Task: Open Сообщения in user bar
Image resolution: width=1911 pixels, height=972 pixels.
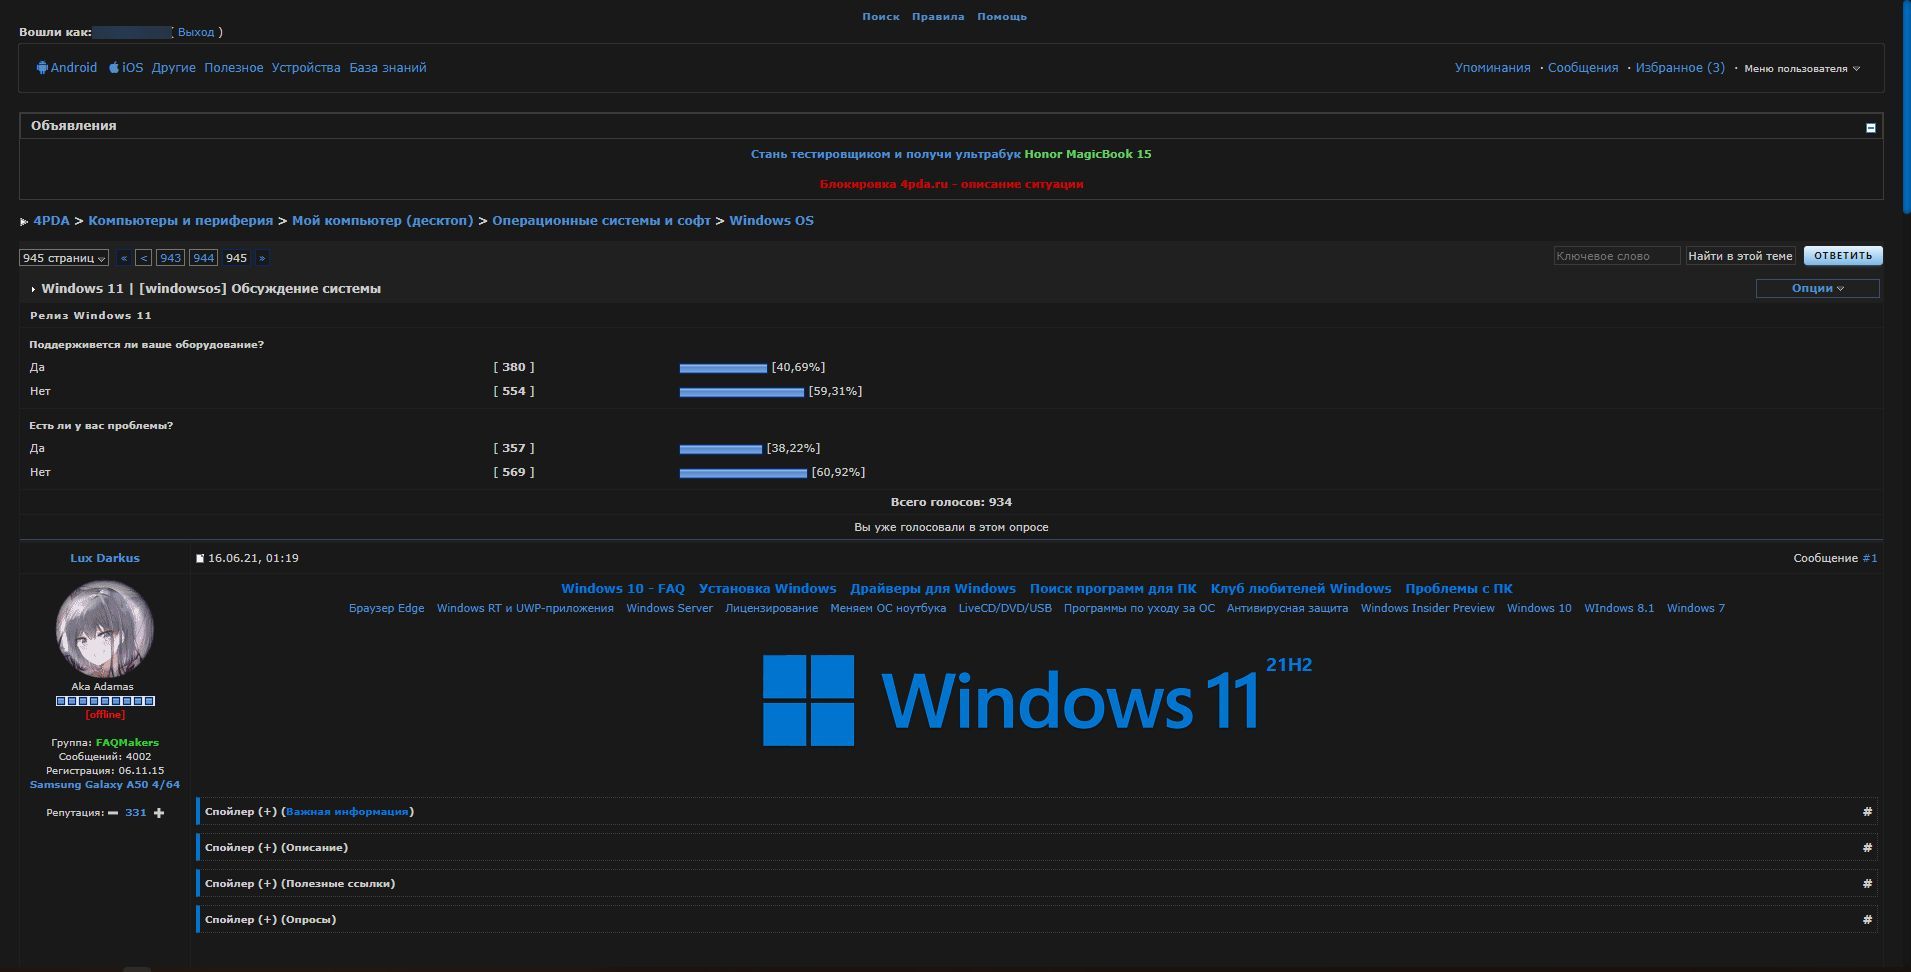Action: click(x=1583, y=68)
